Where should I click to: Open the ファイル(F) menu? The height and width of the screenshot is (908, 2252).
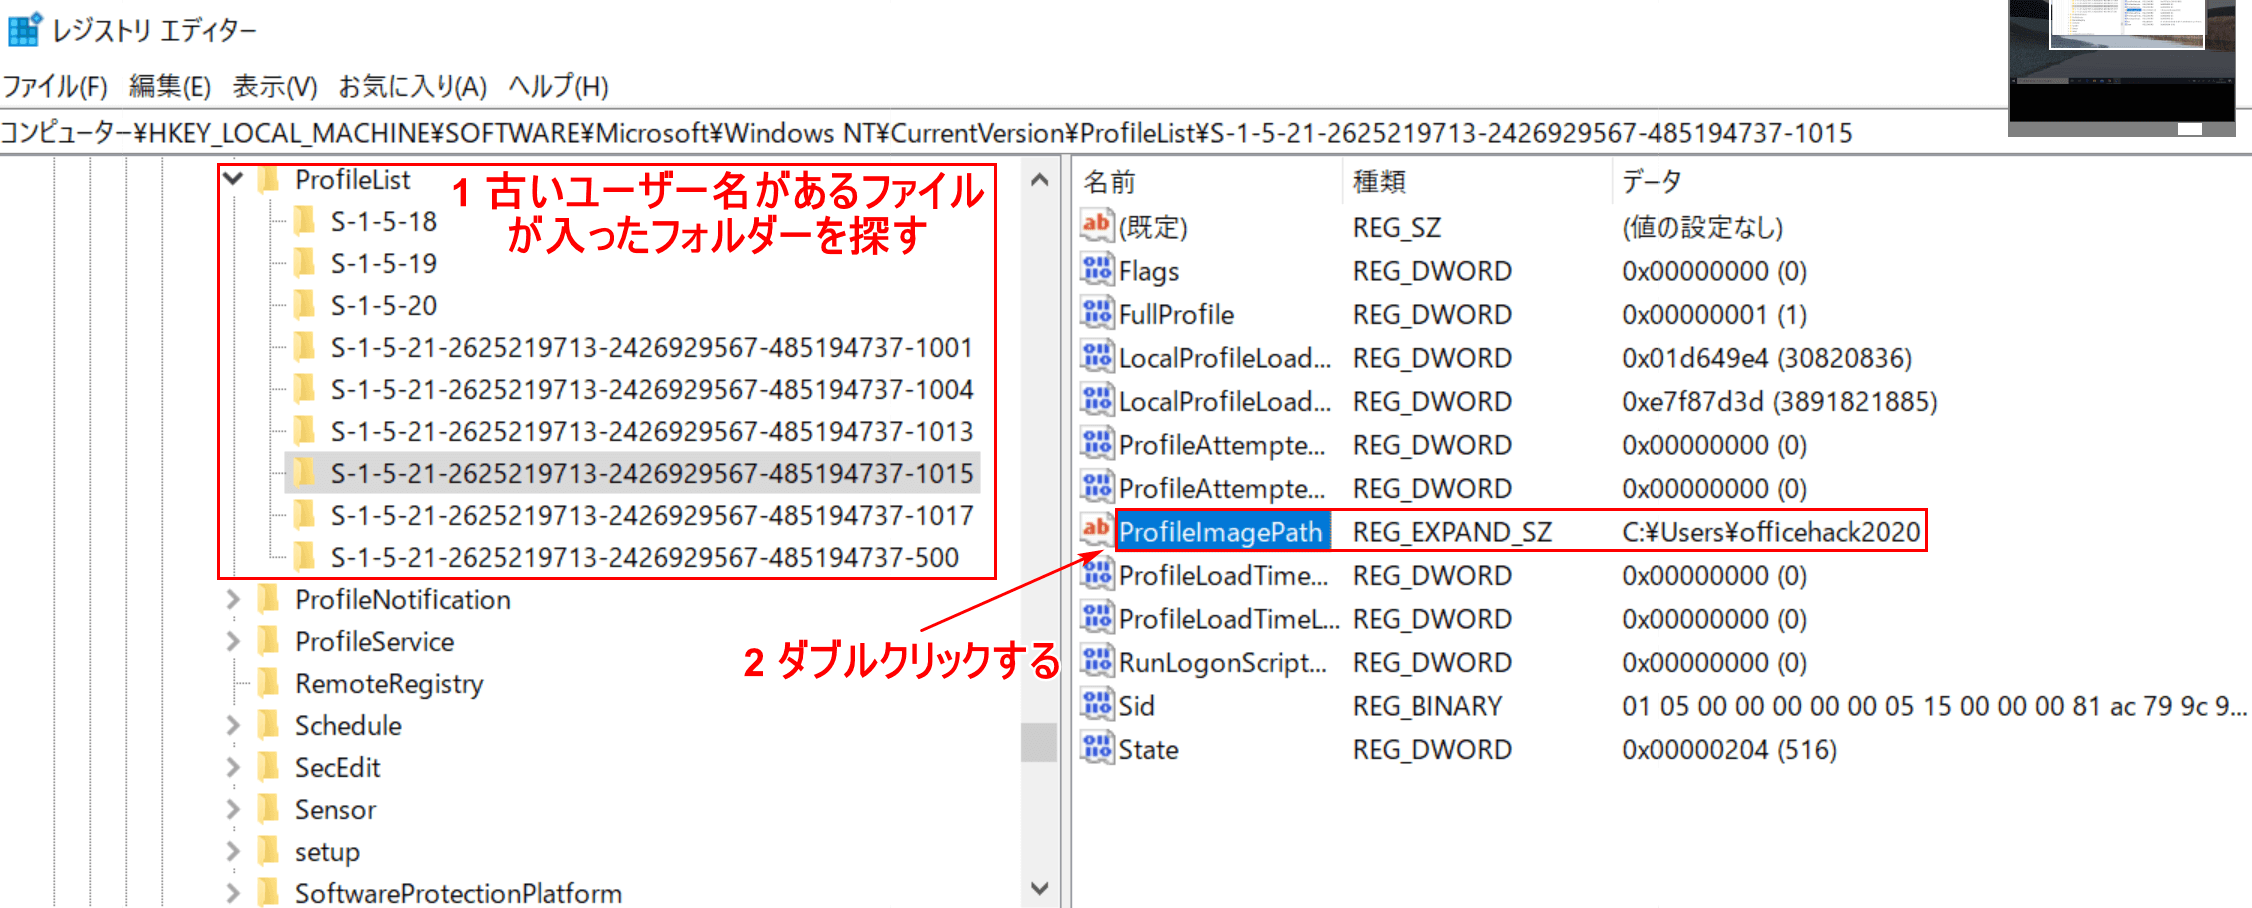tap(55, 87)
